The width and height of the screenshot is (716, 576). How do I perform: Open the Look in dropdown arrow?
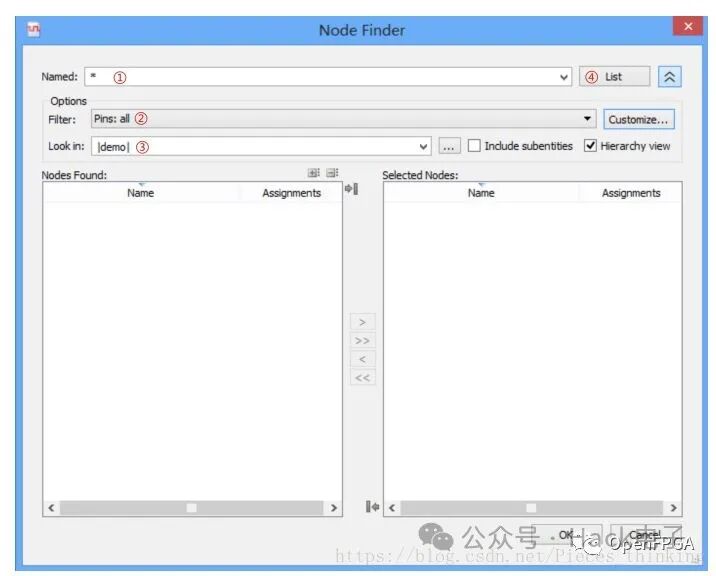click(424, 147)
